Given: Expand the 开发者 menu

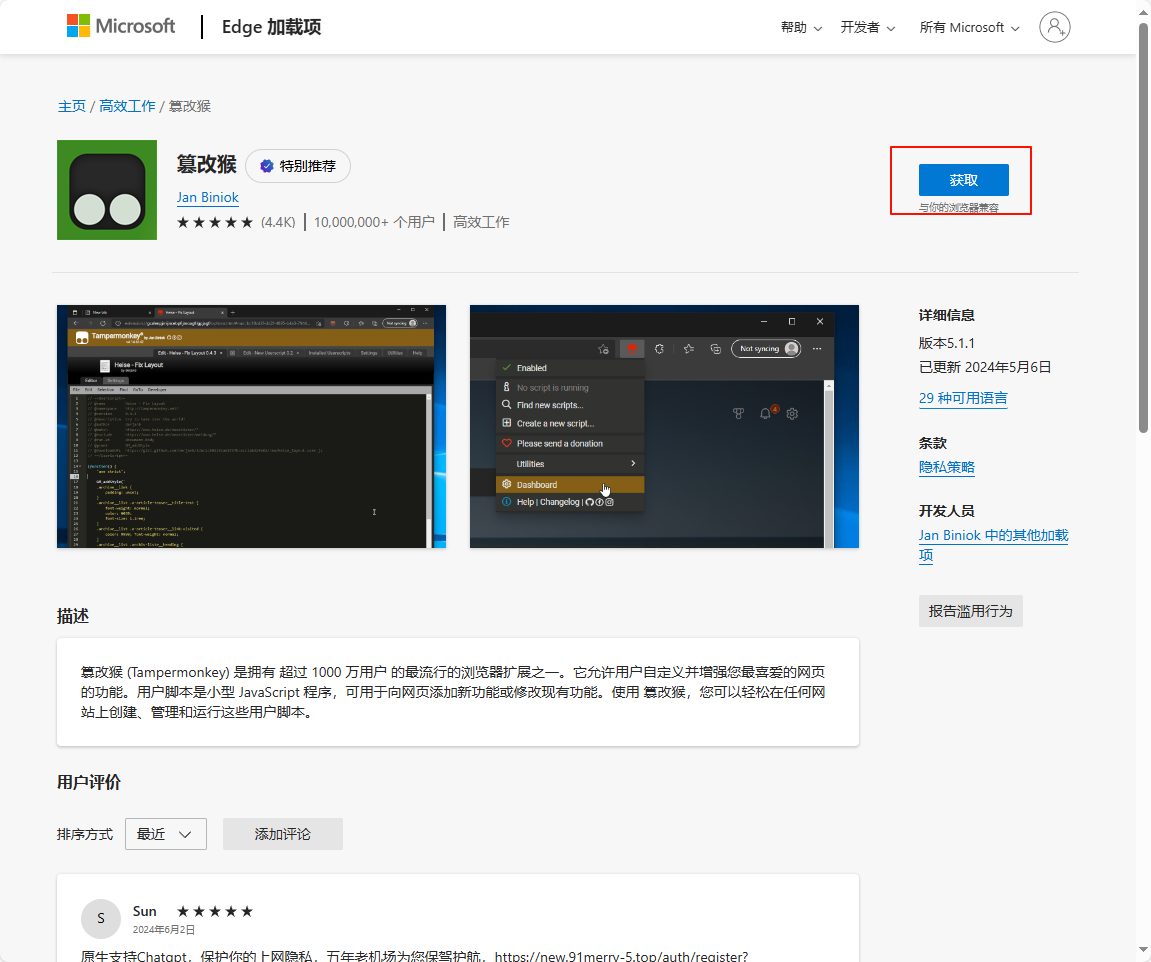Looking at the screenshot, I should [x=868, y=27].
